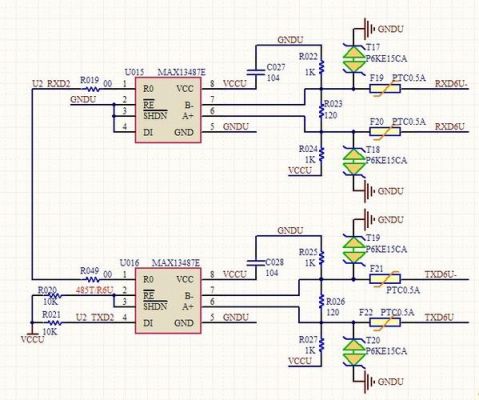This screenshot has width=479, height=400.
Task: Click the T17 P6KE15CA TVS diode symbol
Action: (354, 59)
